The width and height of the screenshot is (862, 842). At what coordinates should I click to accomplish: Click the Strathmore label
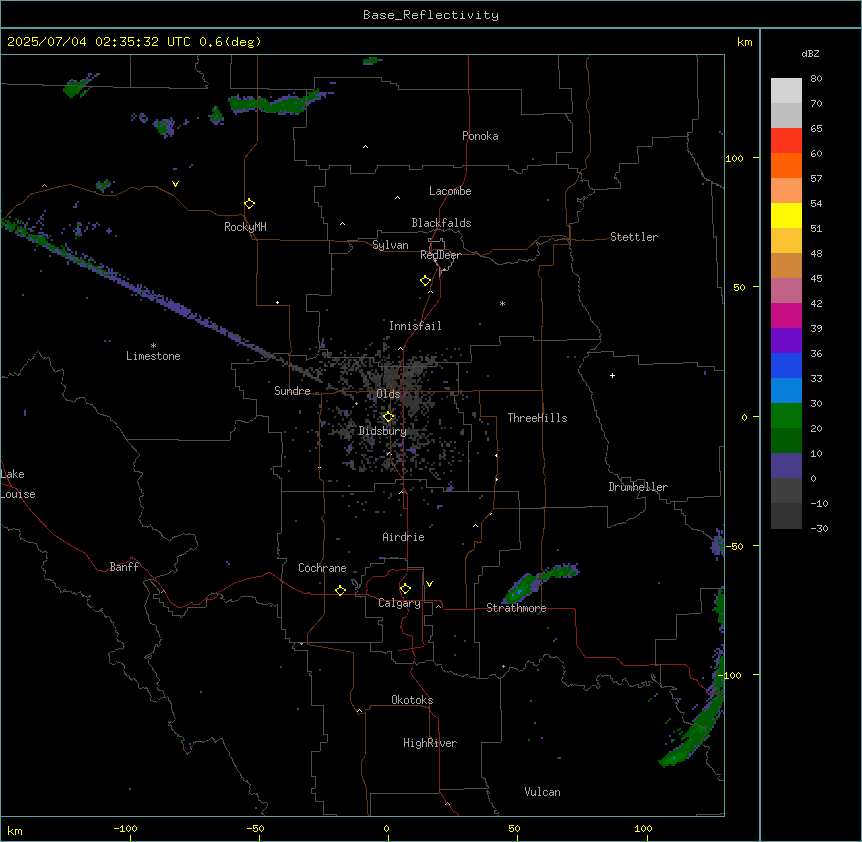[516, 608]
